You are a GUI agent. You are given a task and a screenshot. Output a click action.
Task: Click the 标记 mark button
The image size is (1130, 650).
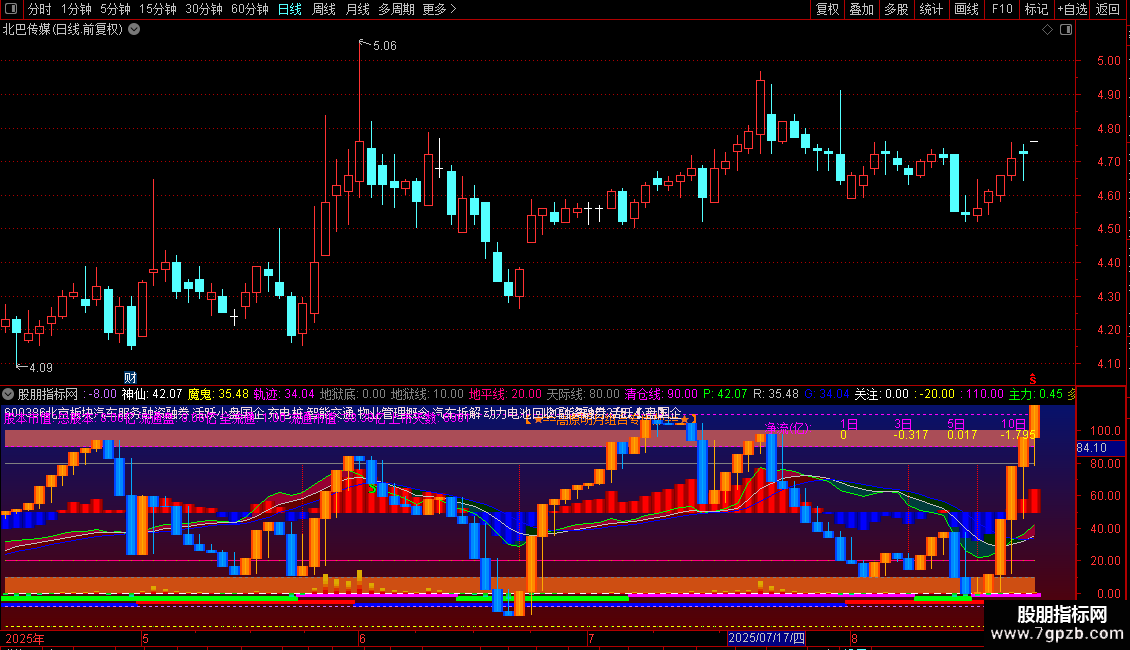pos(1036,9)
